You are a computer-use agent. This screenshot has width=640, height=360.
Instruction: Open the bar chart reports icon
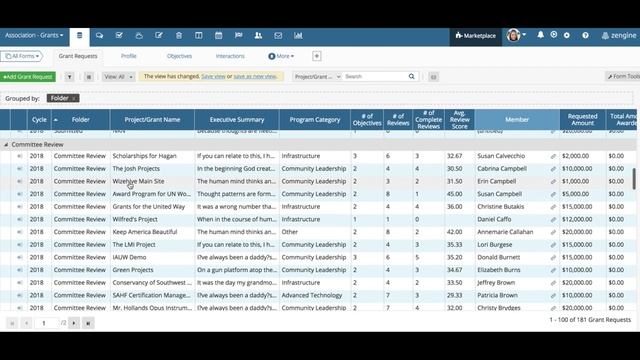pyautogui.click(x=298, y=36)
